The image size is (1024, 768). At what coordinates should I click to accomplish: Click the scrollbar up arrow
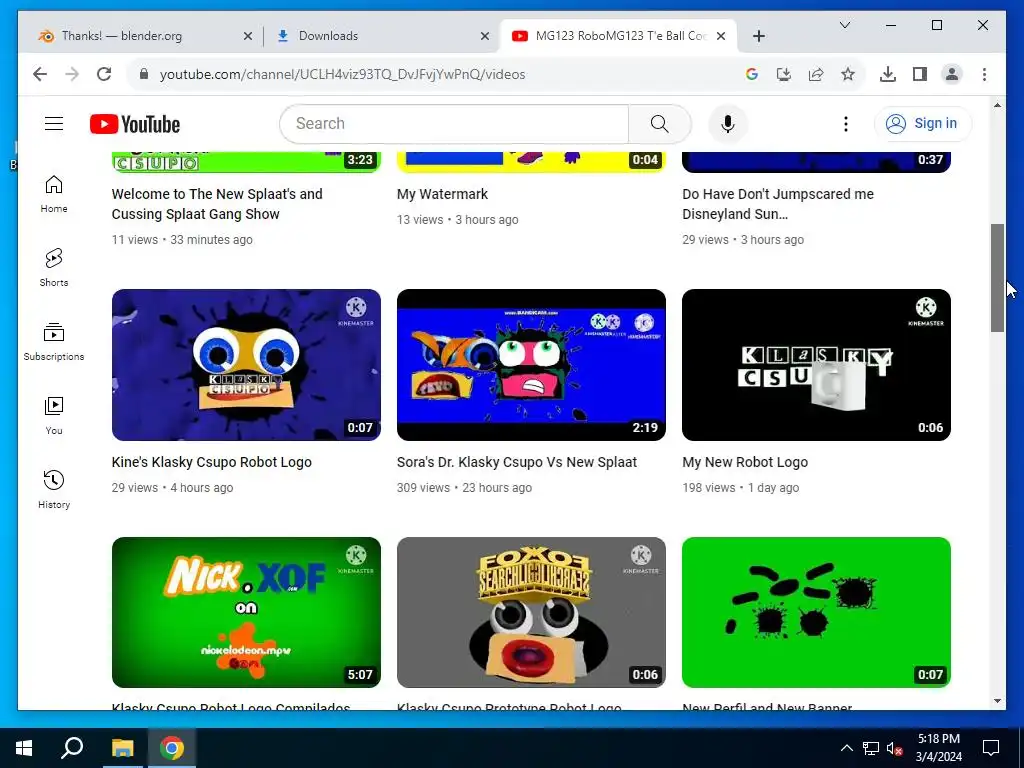click(997, 105)
